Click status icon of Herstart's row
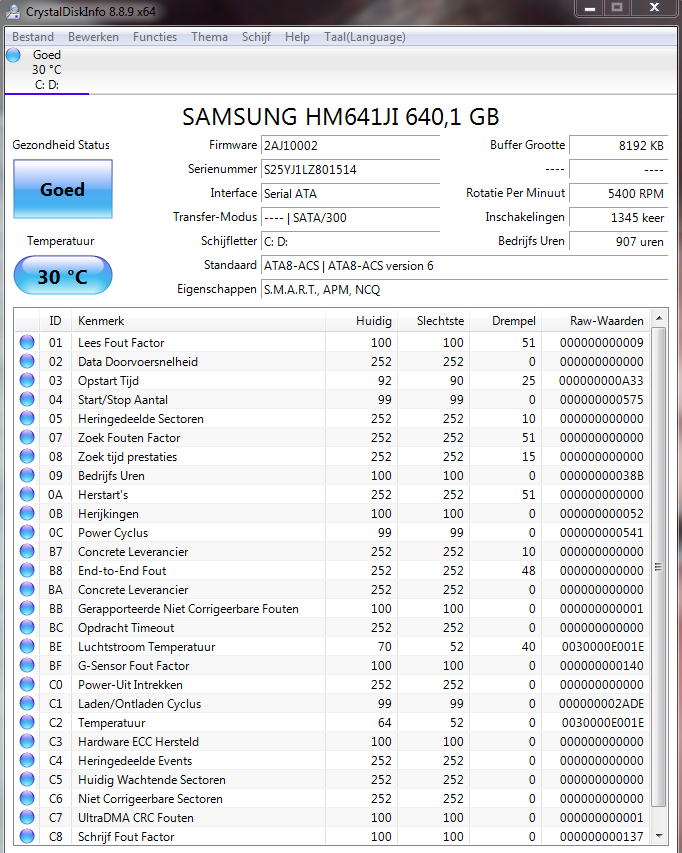Screen dimensions: 682x853 click(27, 495)
